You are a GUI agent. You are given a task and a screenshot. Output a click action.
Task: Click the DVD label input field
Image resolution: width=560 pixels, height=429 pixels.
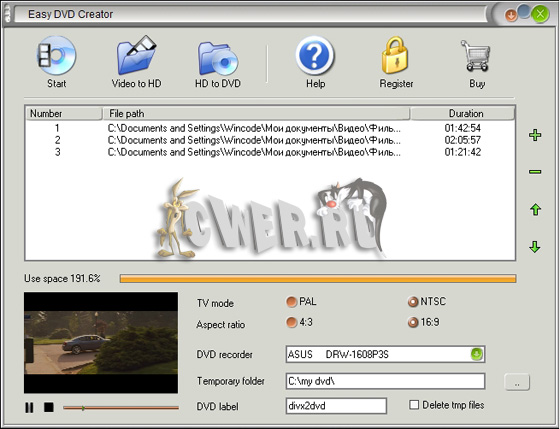click(x=336, y=406)
